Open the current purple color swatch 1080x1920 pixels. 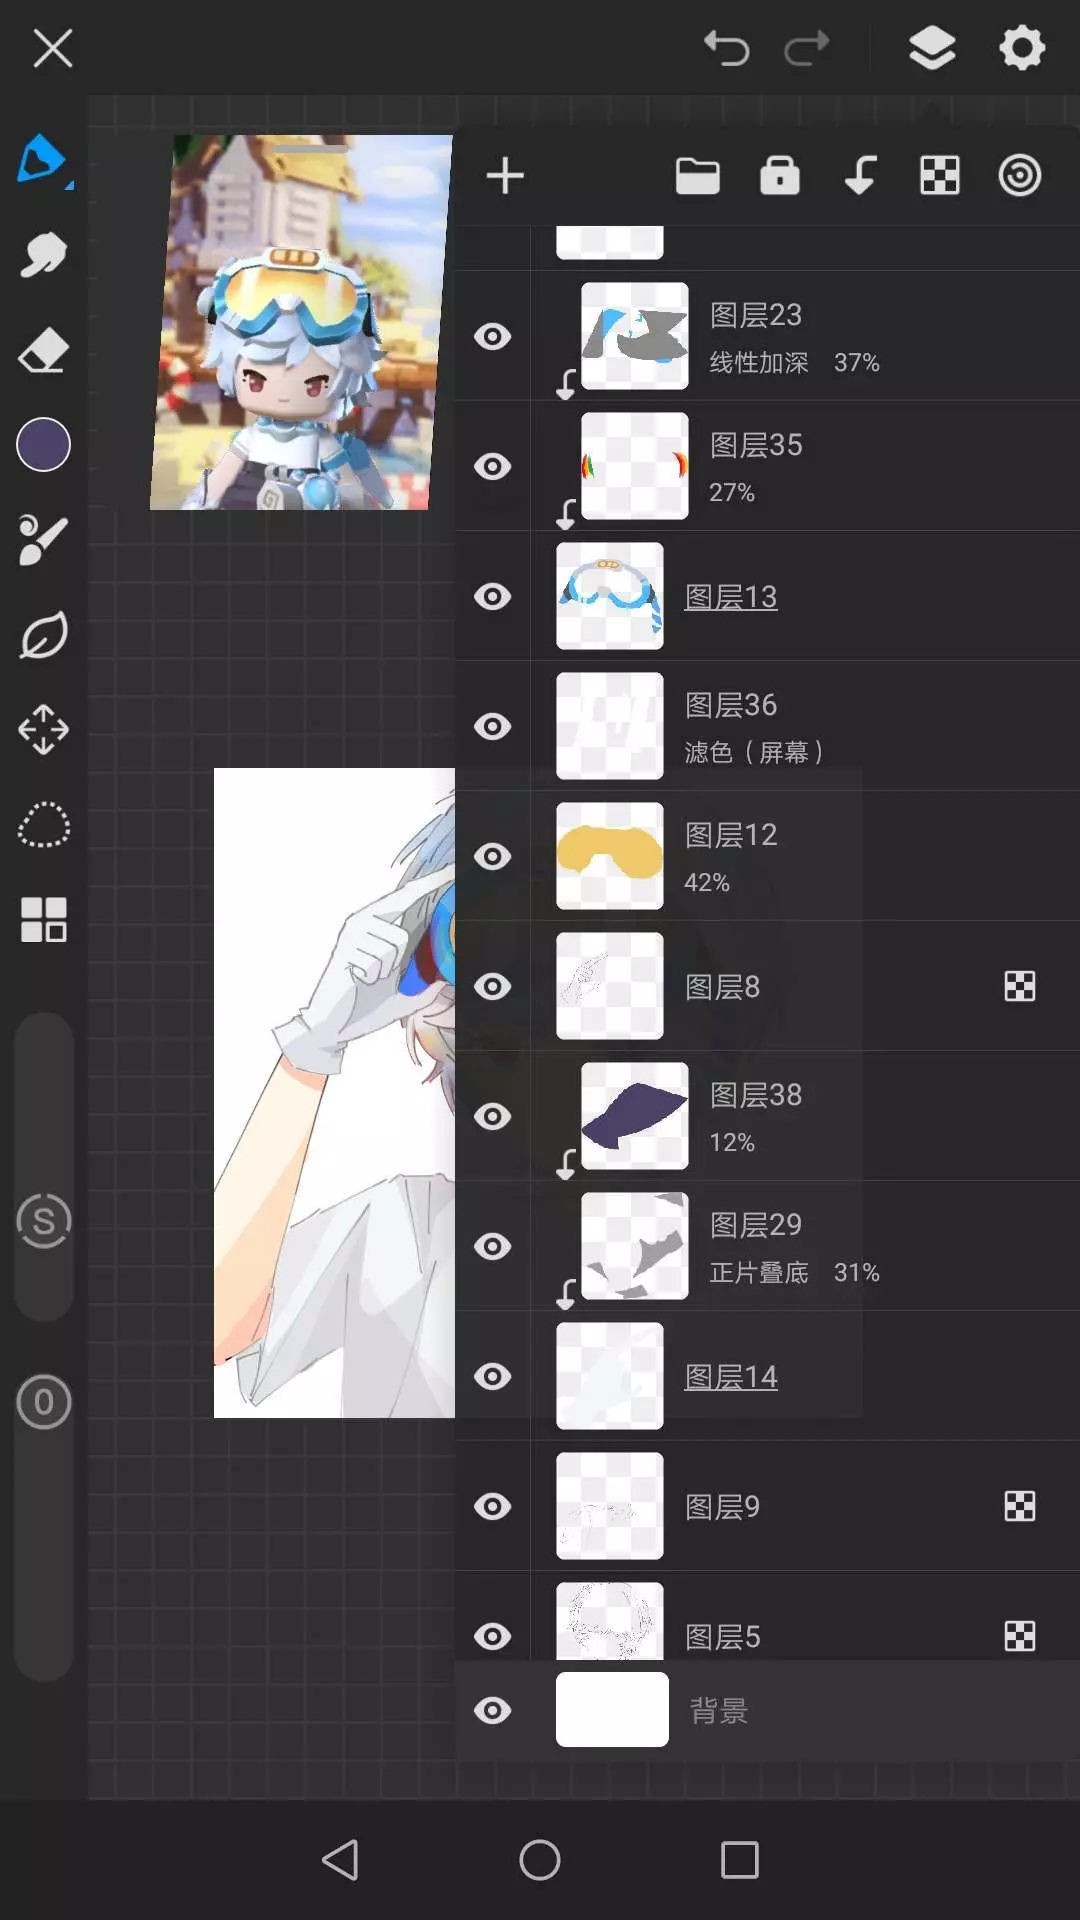(43, 444)
